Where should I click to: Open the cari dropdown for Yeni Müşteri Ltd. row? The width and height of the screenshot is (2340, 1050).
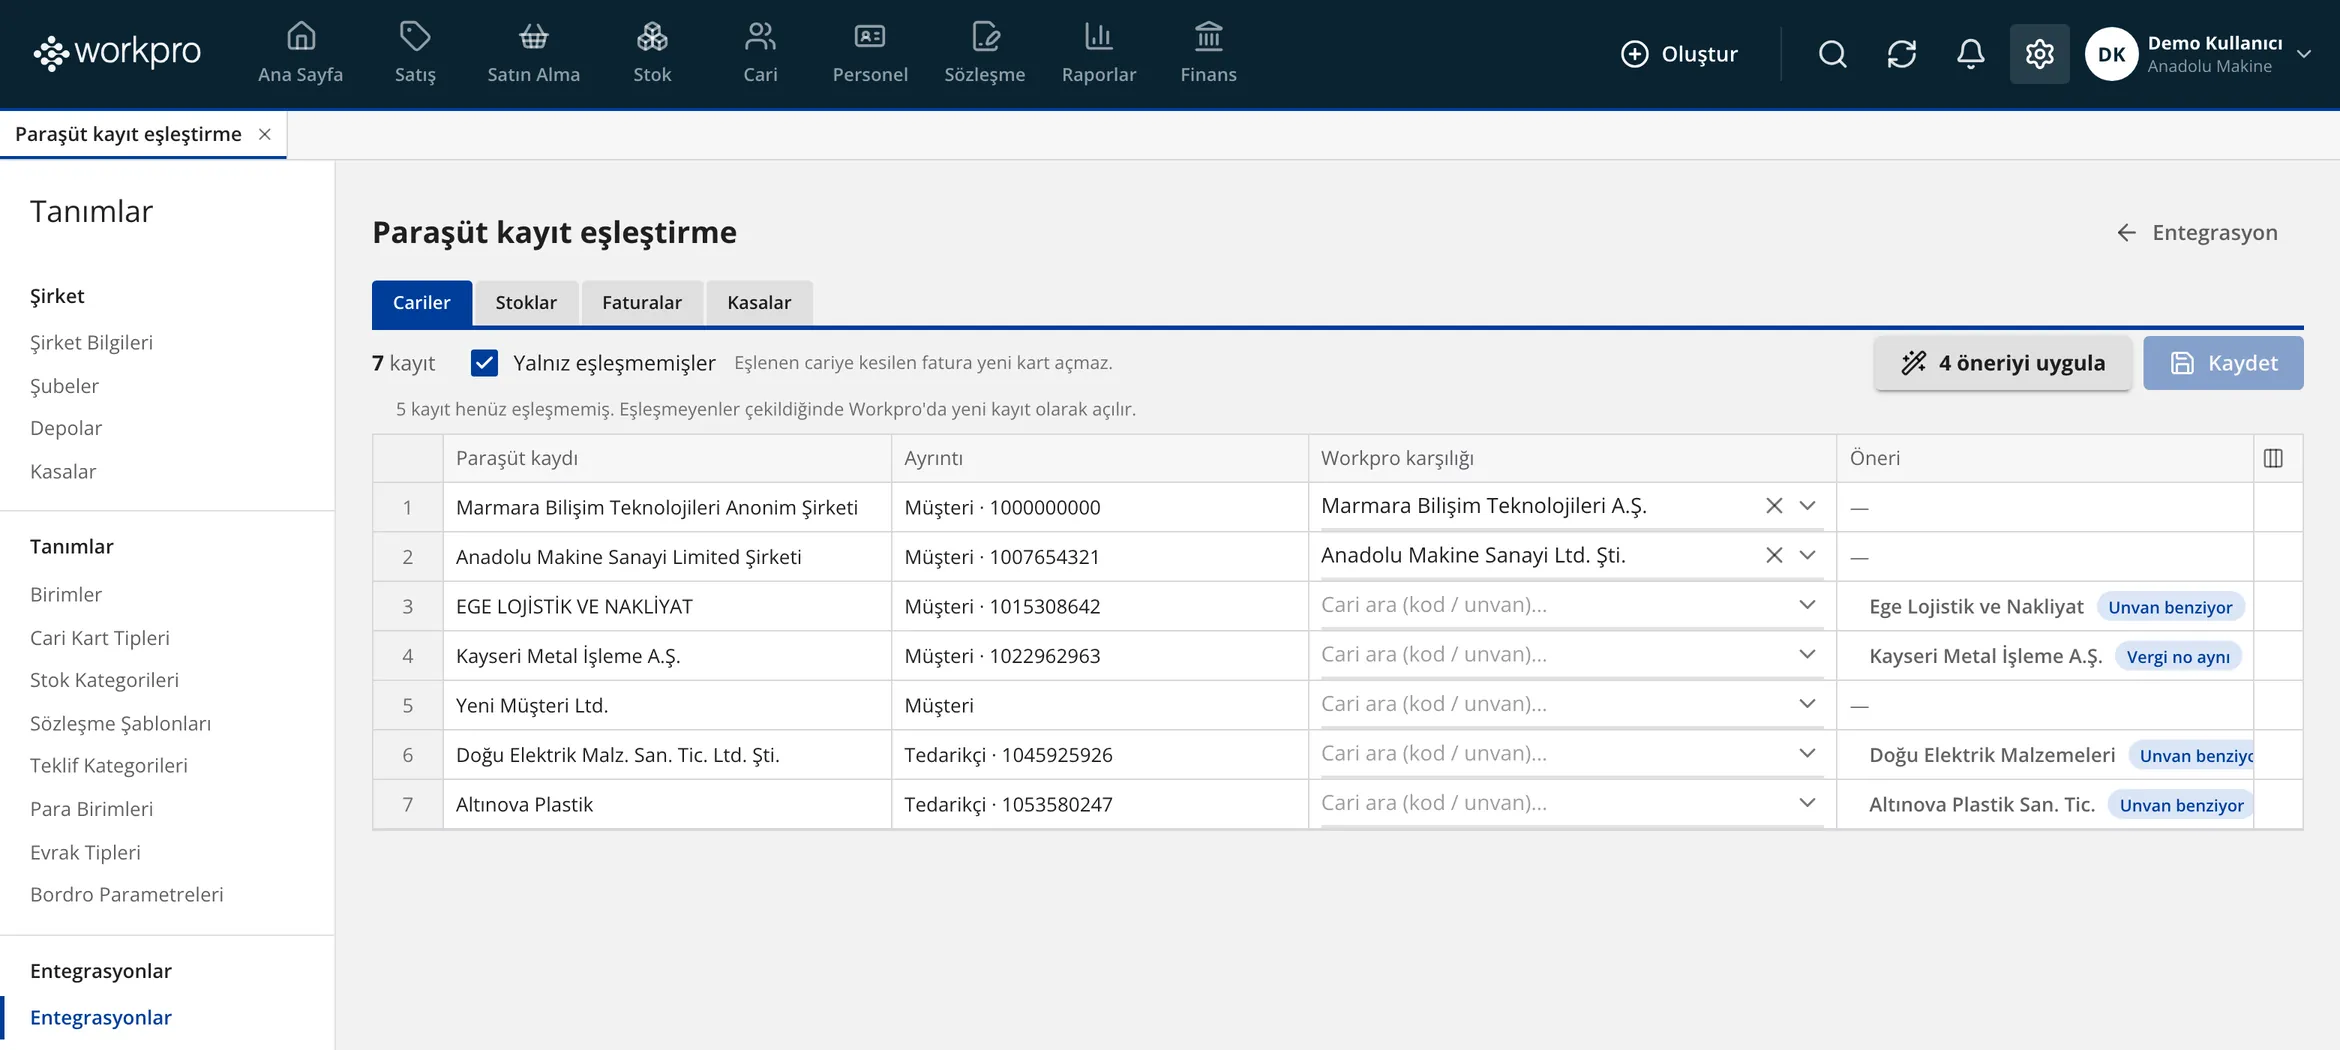1807,704
